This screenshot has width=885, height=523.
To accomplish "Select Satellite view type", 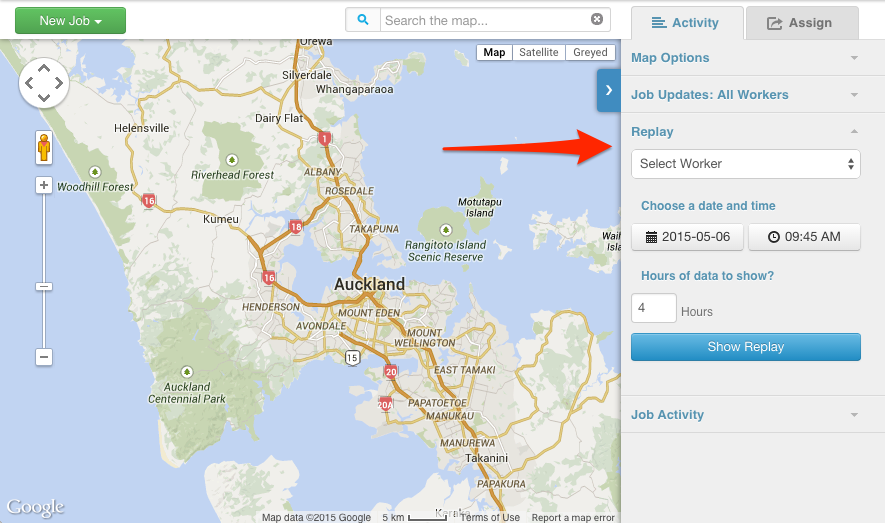I will click(538, 52).
